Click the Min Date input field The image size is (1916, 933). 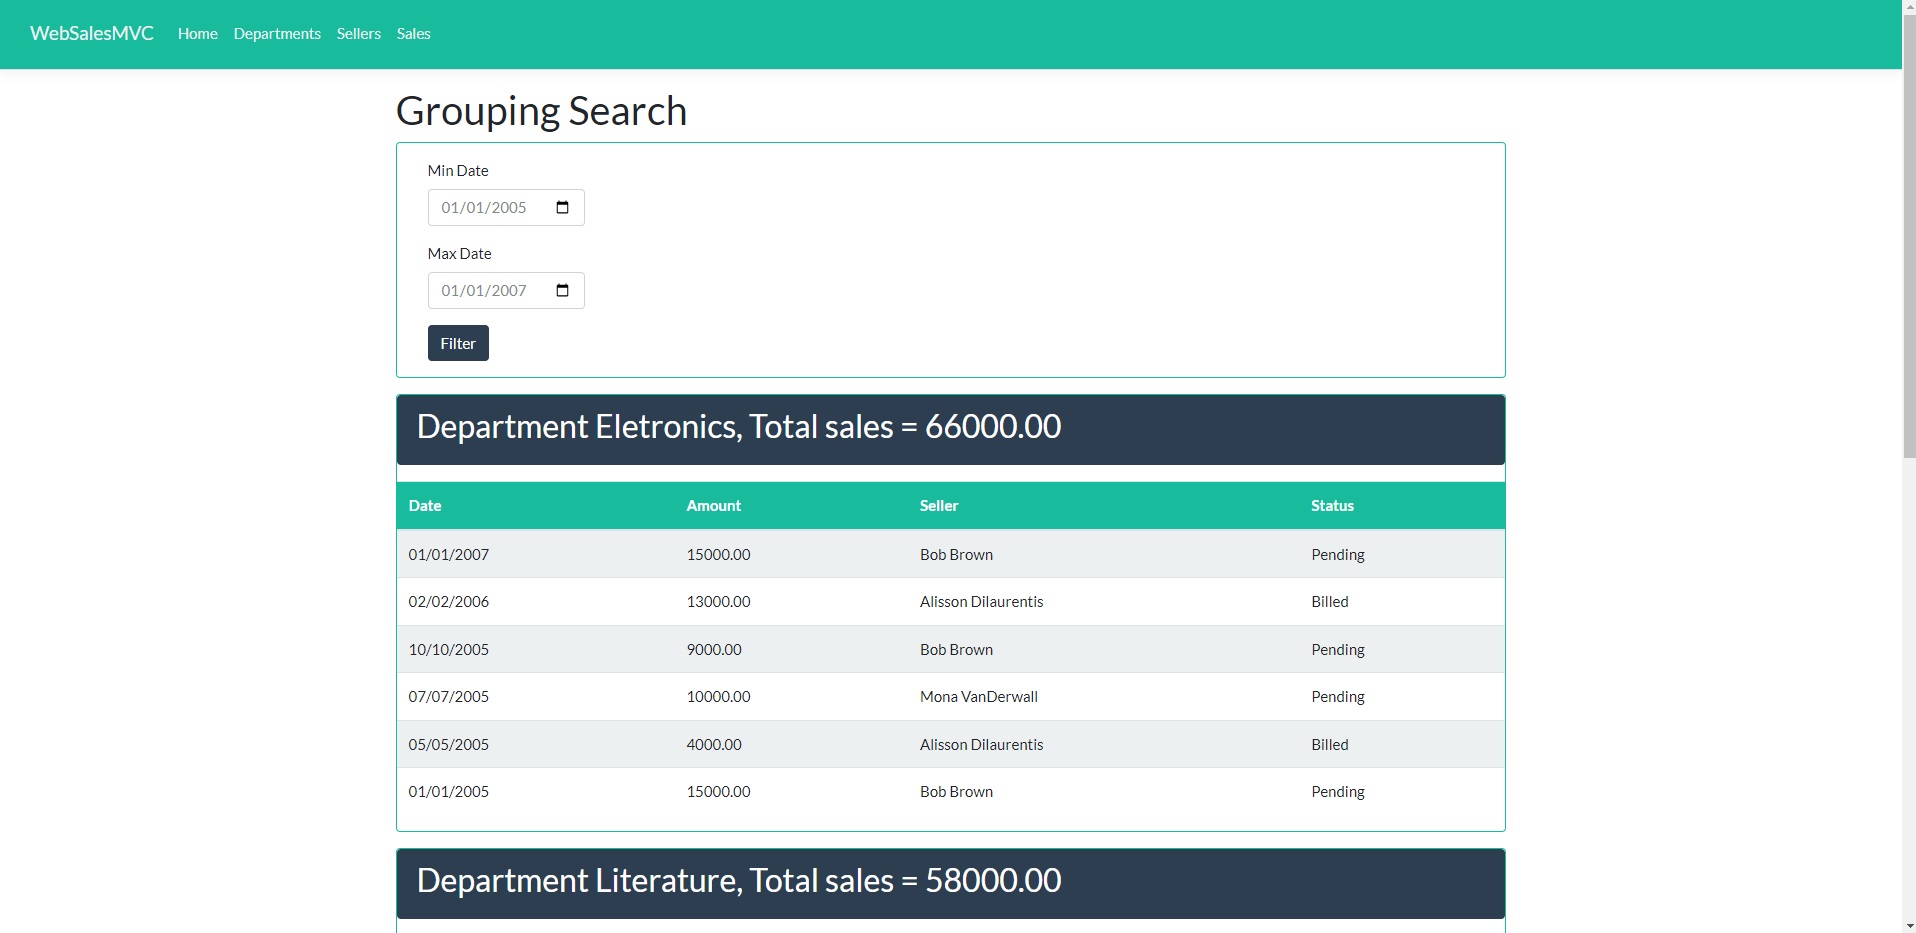[x=490, y=207]
